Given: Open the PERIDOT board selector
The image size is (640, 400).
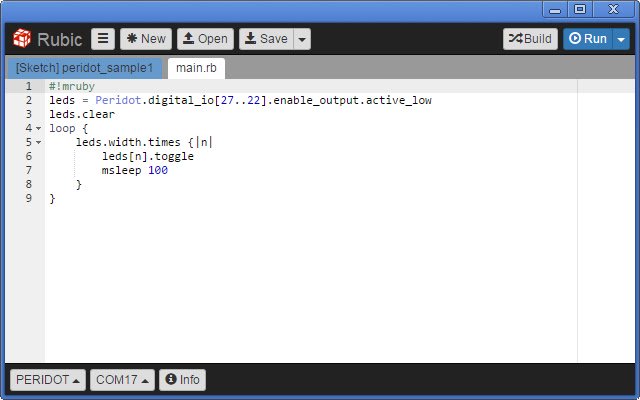Looking at the screenshot, I should (x=48, y=380).
